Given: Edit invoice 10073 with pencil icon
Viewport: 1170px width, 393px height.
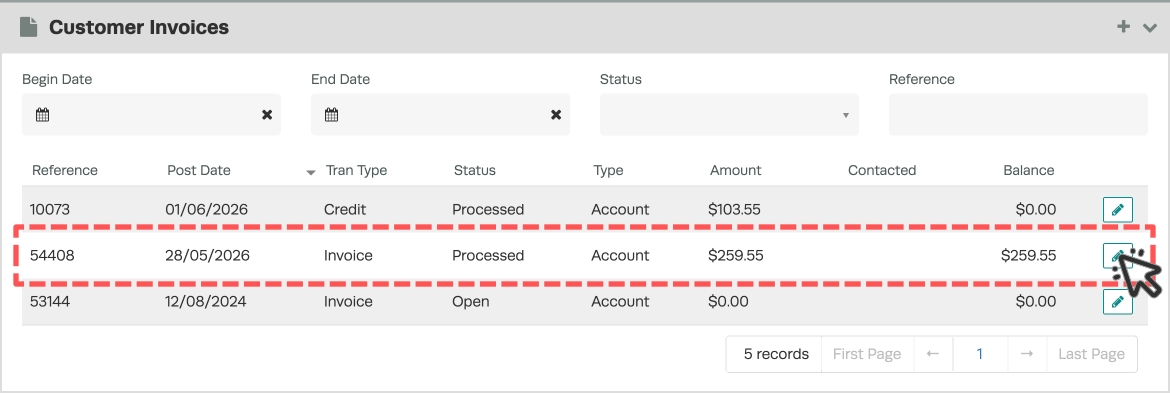Looking at the screenshot, I should point(1118,210).
